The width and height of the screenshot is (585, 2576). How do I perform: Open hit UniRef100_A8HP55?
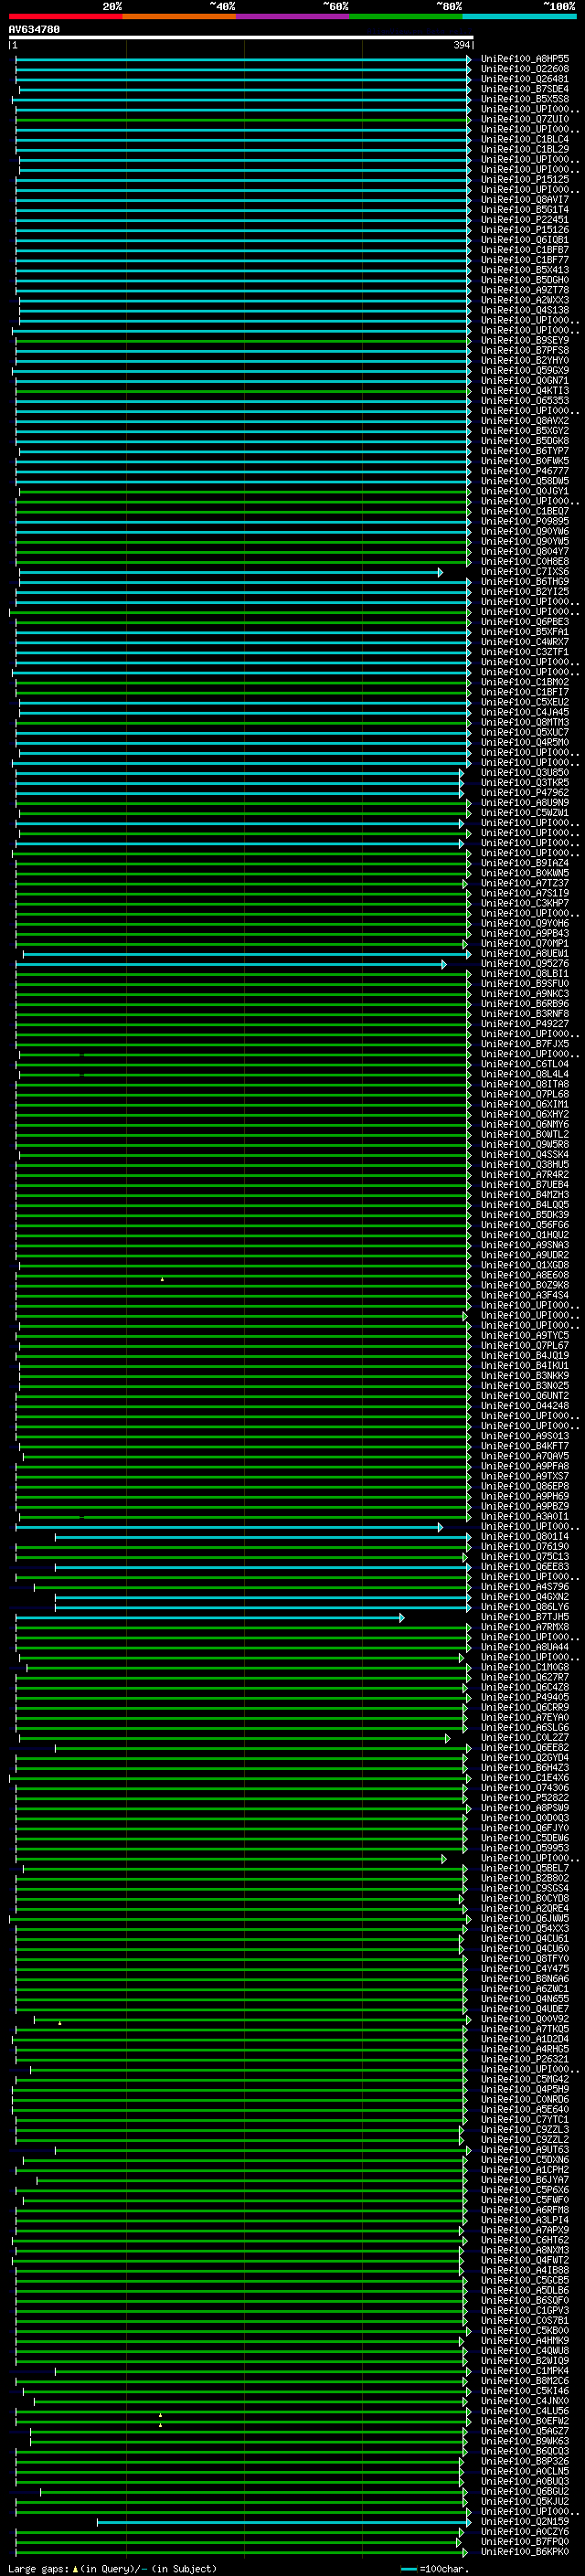tap(524, 59)
